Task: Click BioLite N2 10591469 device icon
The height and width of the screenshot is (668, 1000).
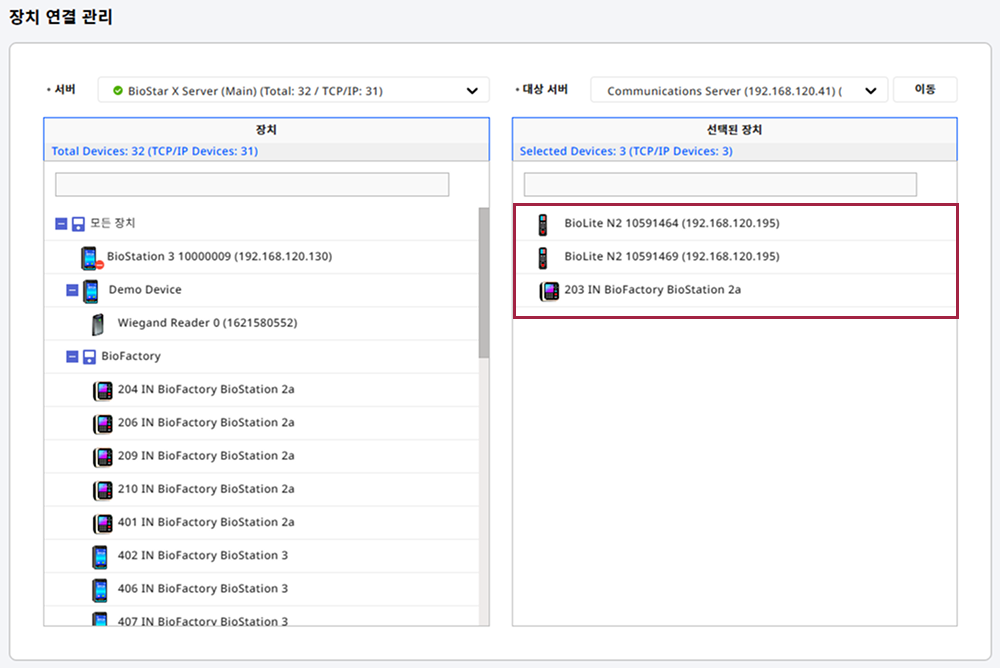Action: point(544,257)
